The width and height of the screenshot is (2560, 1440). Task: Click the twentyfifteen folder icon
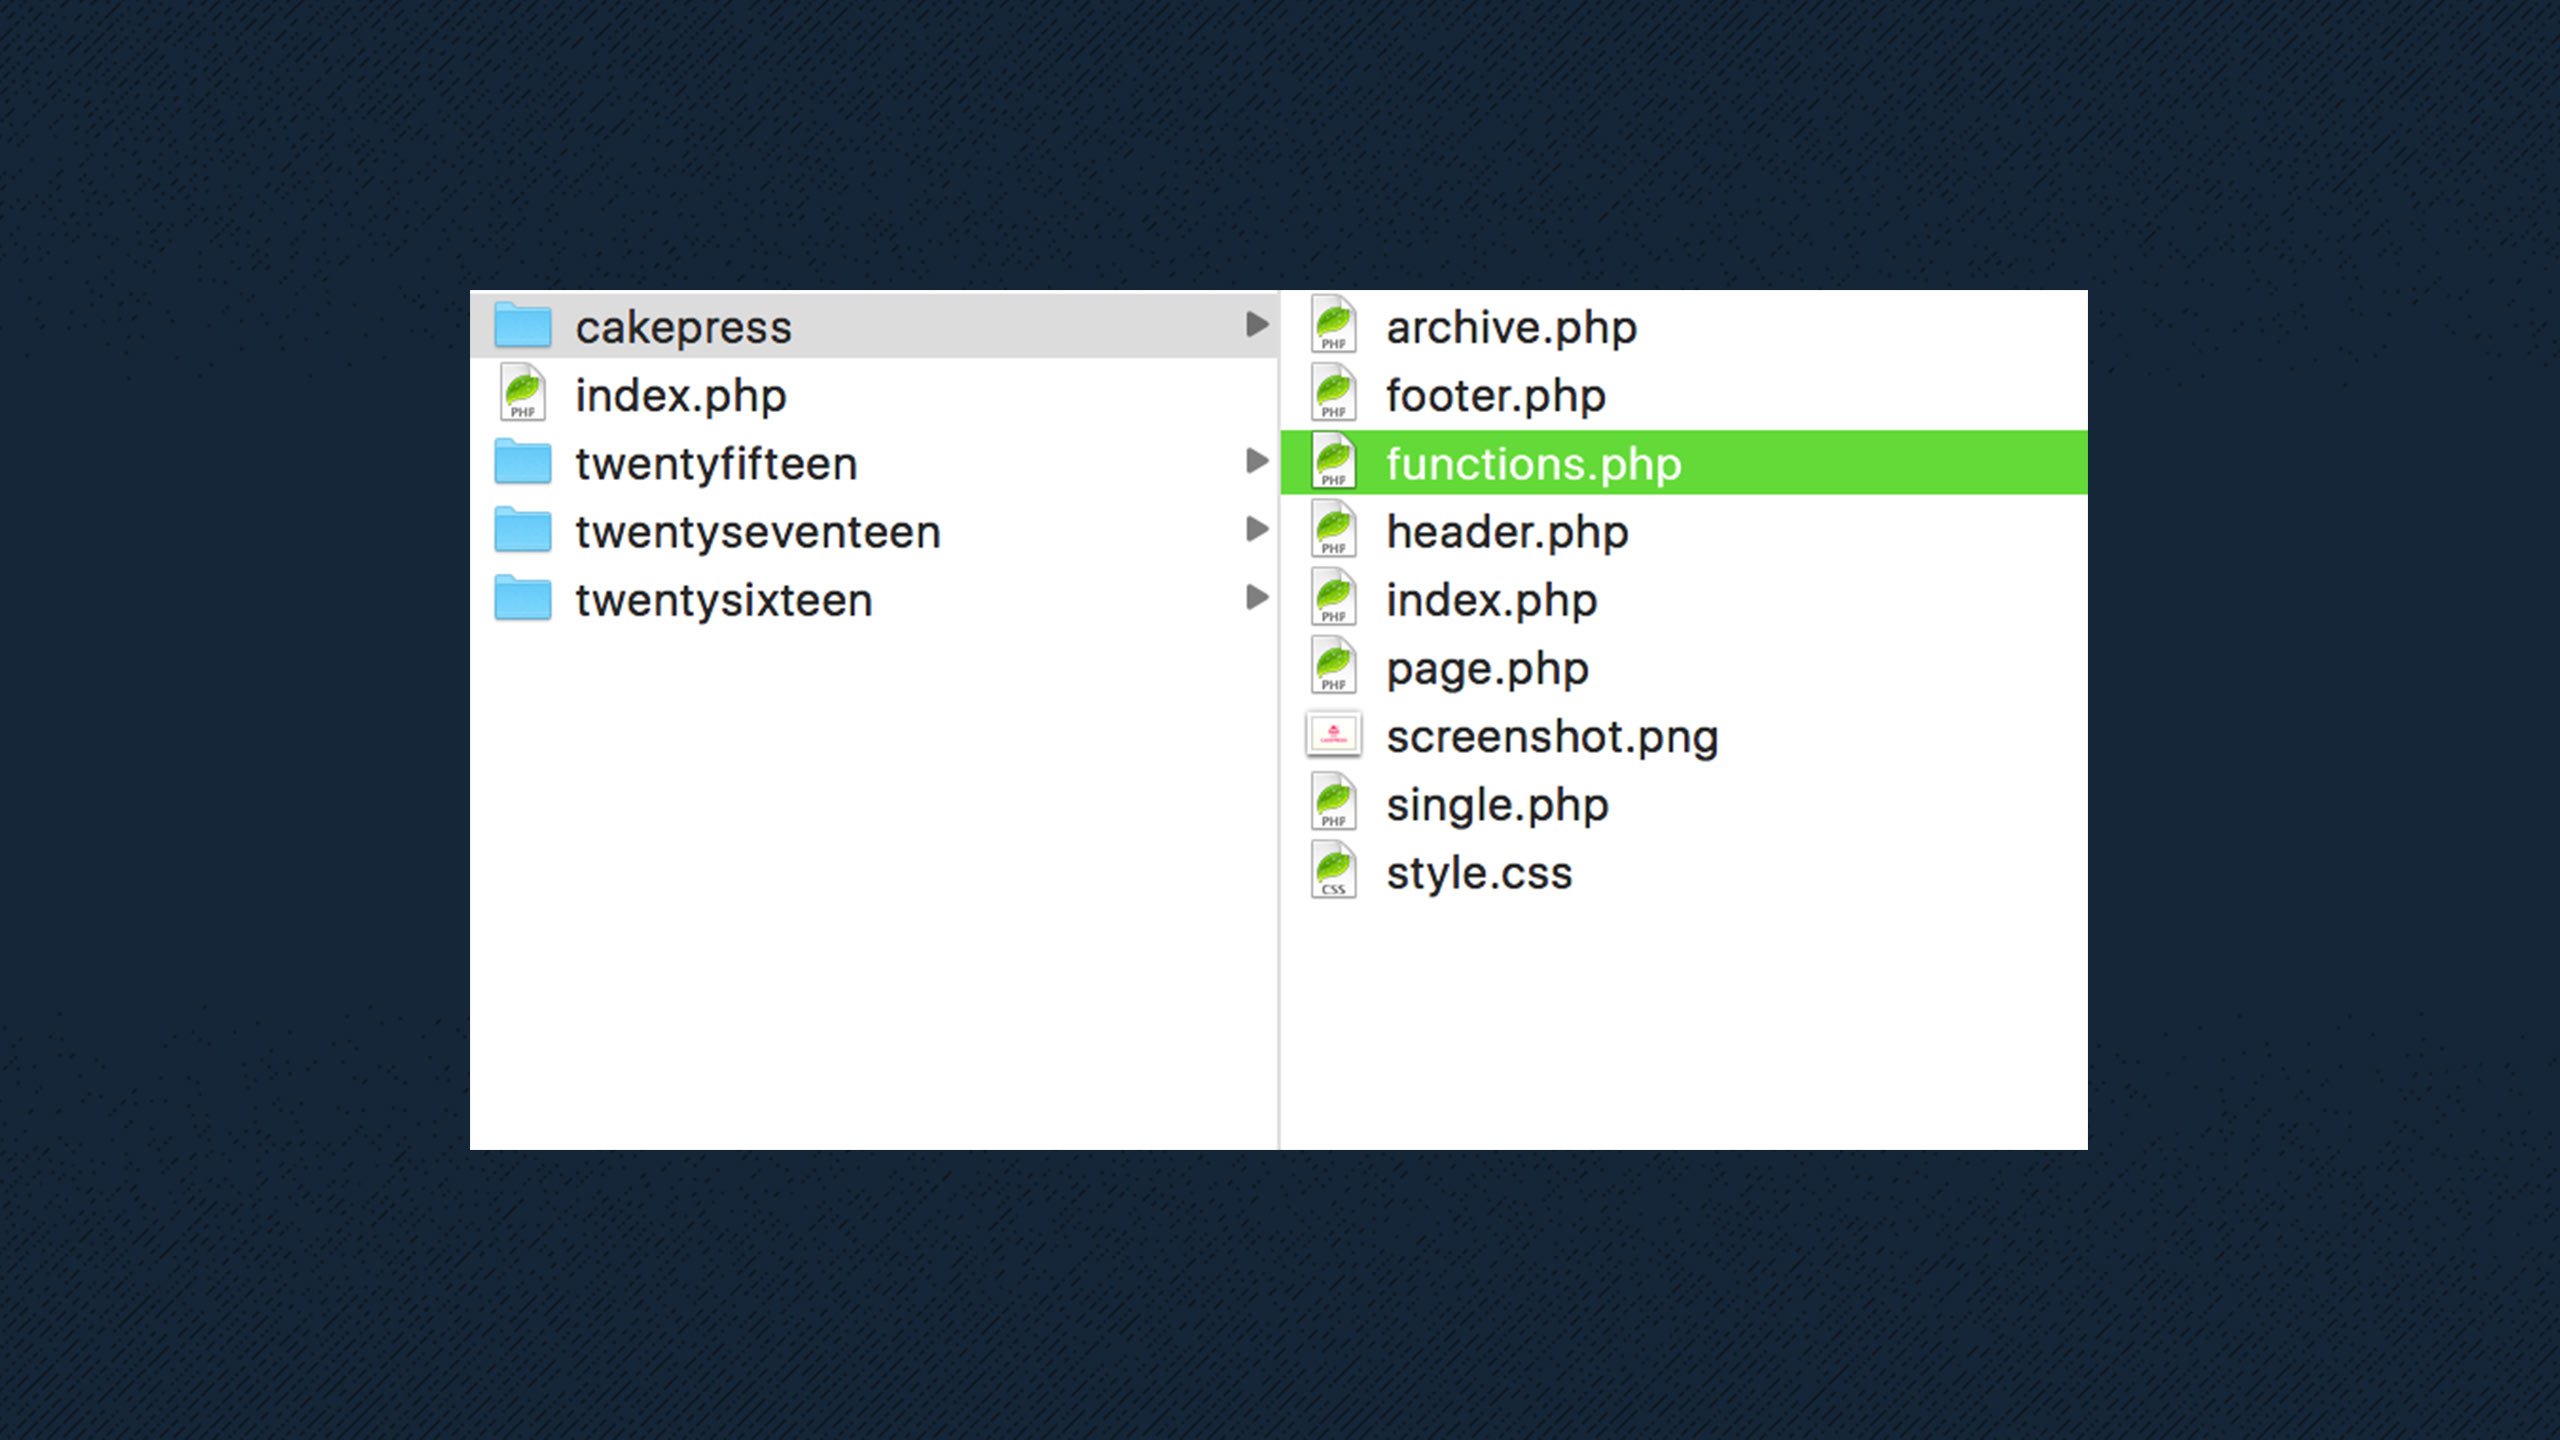(x=522, y=462)
